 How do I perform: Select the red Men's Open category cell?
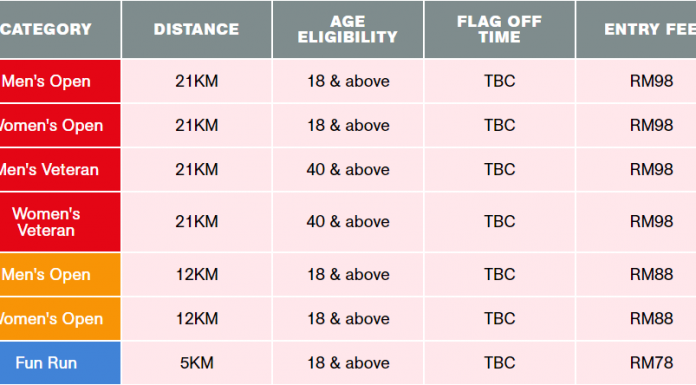click(60, 81)
